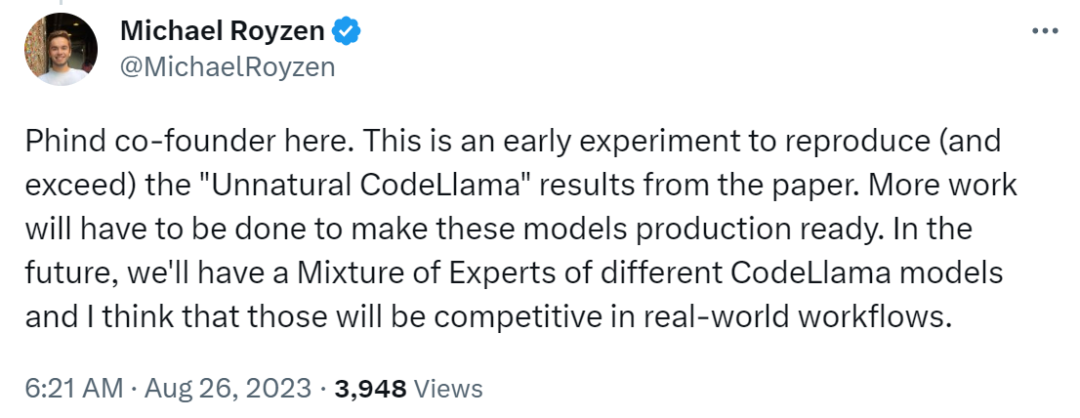1080x418 pixels.
Task: Click the 6:21 AM timestamp
Action: (67, 388)
